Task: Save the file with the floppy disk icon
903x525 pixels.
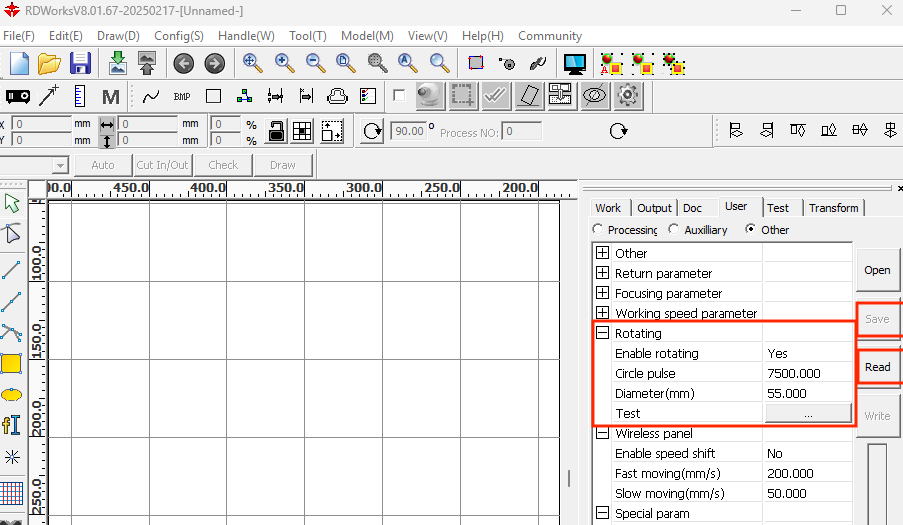Action: pos(81,63)
